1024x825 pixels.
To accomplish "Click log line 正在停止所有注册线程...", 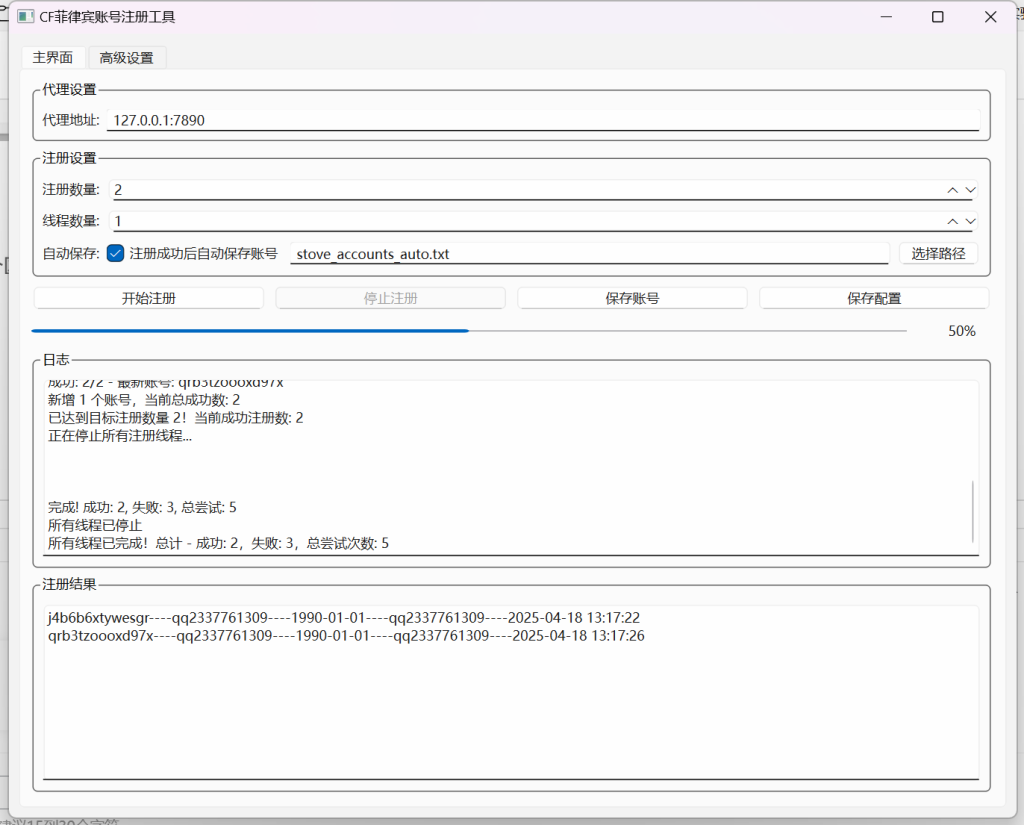I will [x=120, y=436].
